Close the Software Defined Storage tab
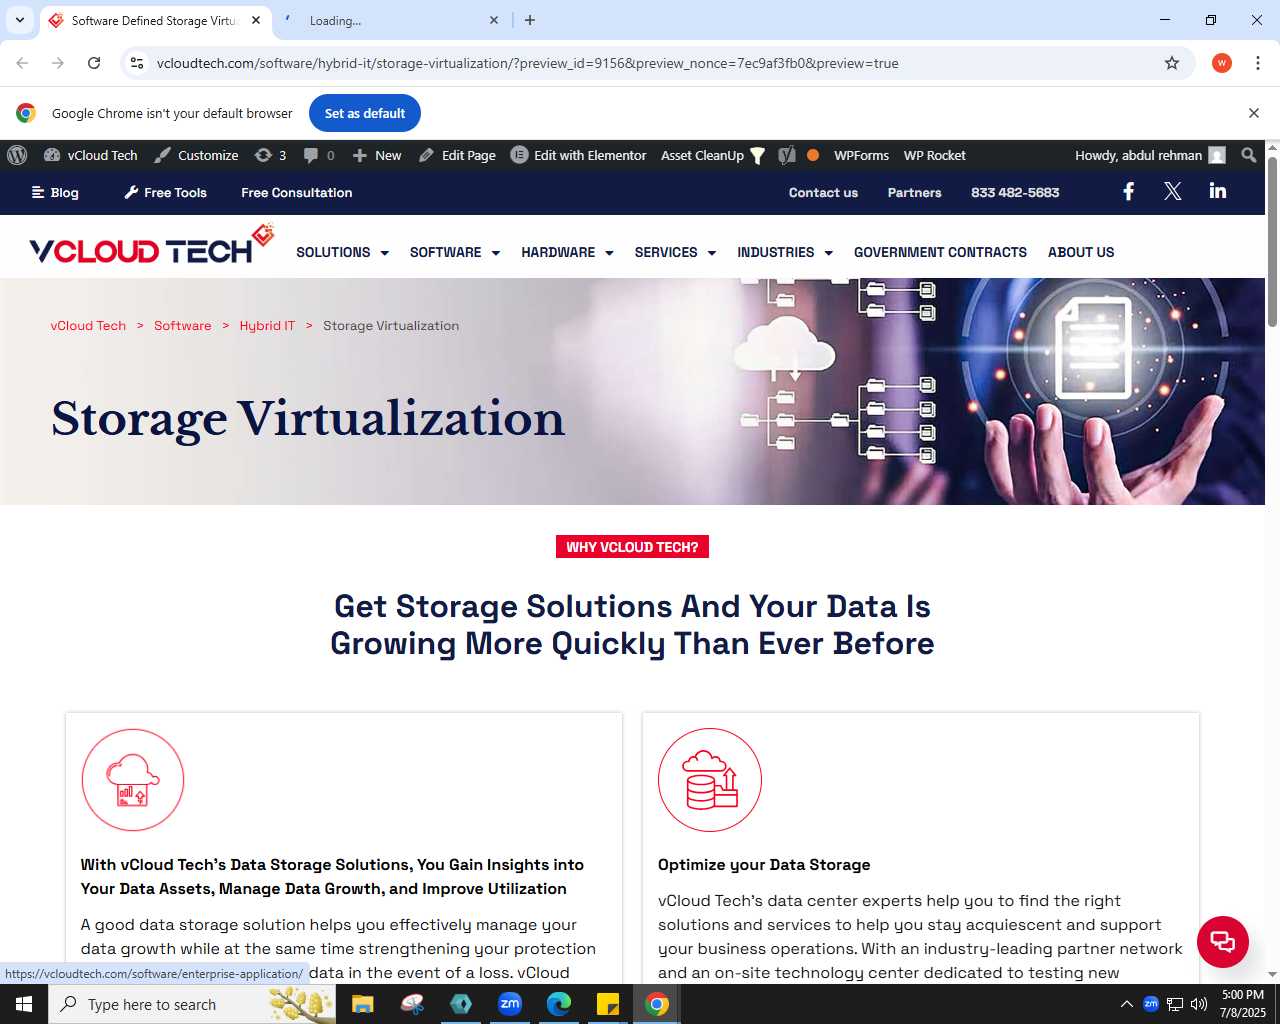The height and width of the screenshot is (1024, 1280). 256,20
